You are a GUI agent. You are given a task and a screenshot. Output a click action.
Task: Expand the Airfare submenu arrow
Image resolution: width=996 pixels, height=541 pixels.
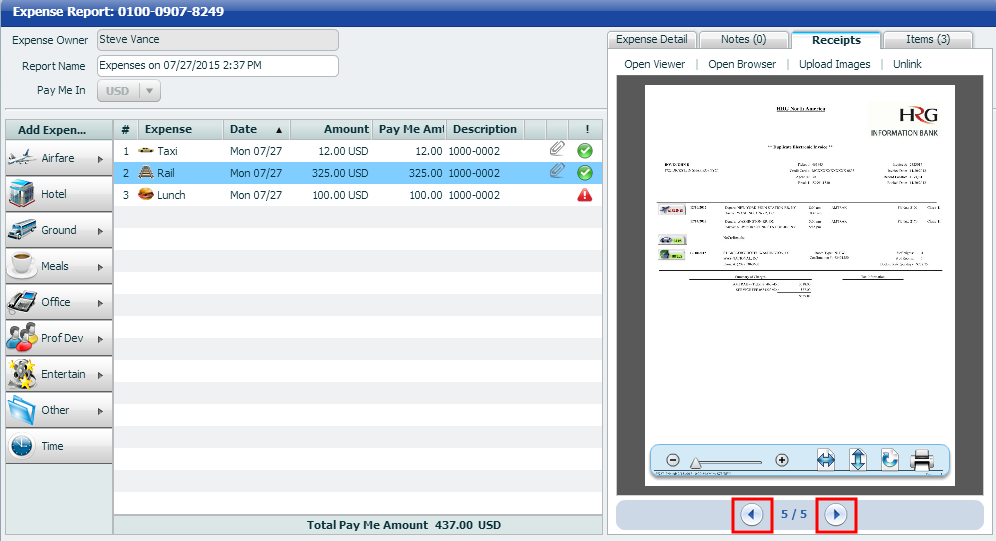click(100, 159)
